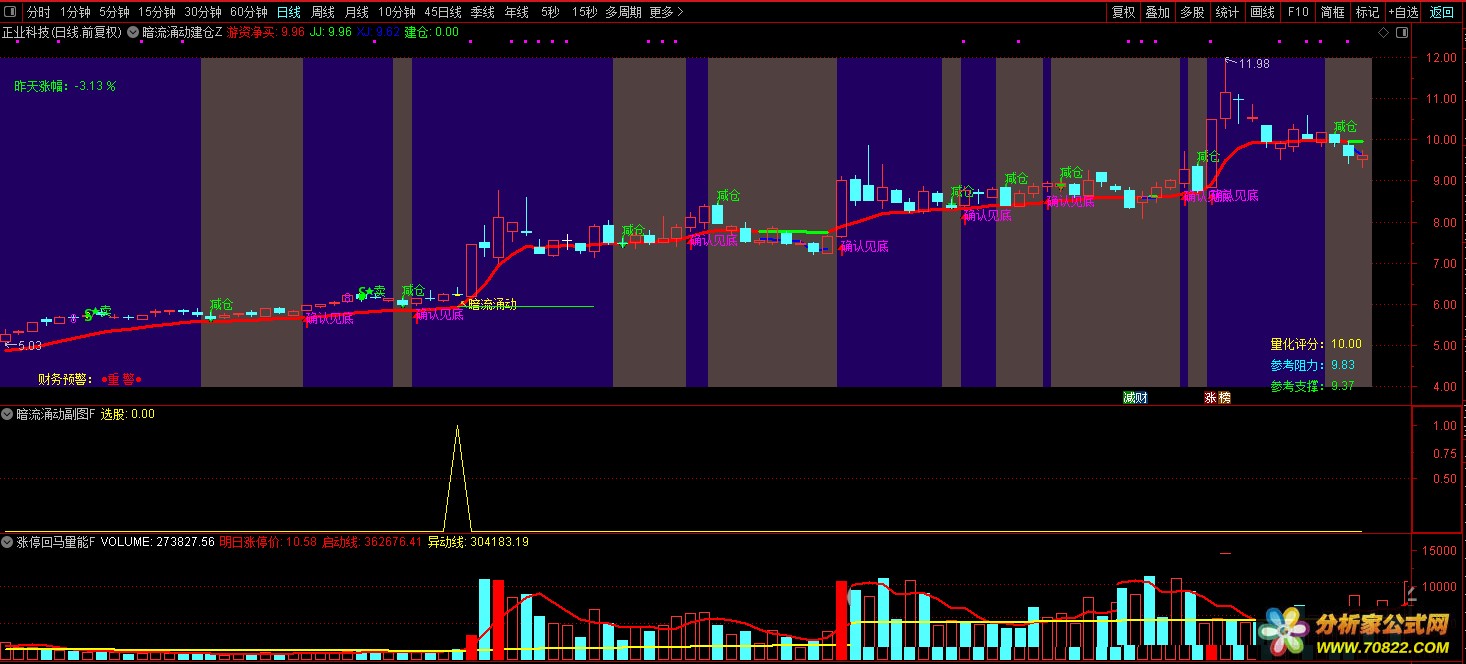Click the 参考阻力: 9.83 label
The image size is (1466, 664).
tap(1313, 365)
